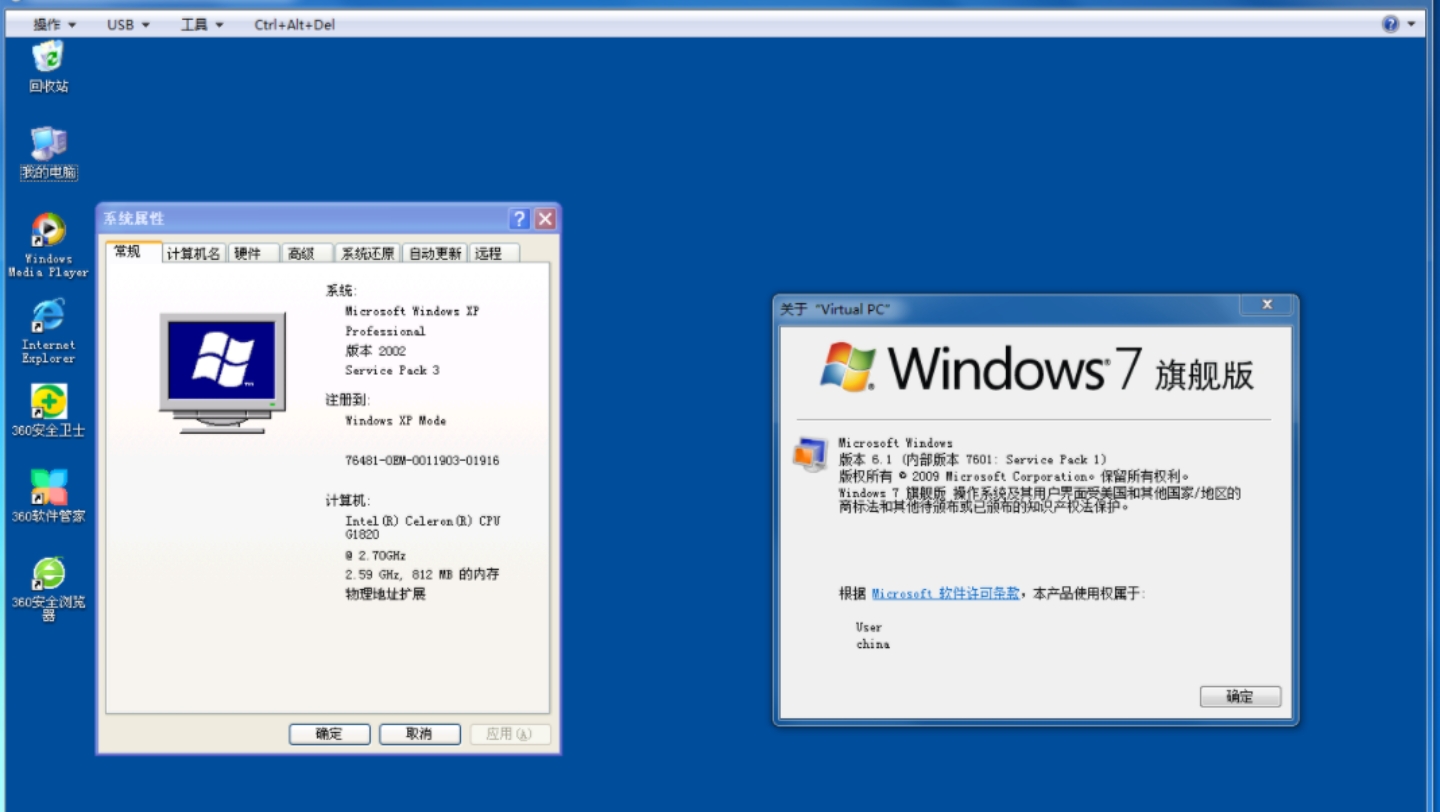This screenshot has height=812, width=1440.
Task: Switch to the 常规 tab
Action: 133,252
